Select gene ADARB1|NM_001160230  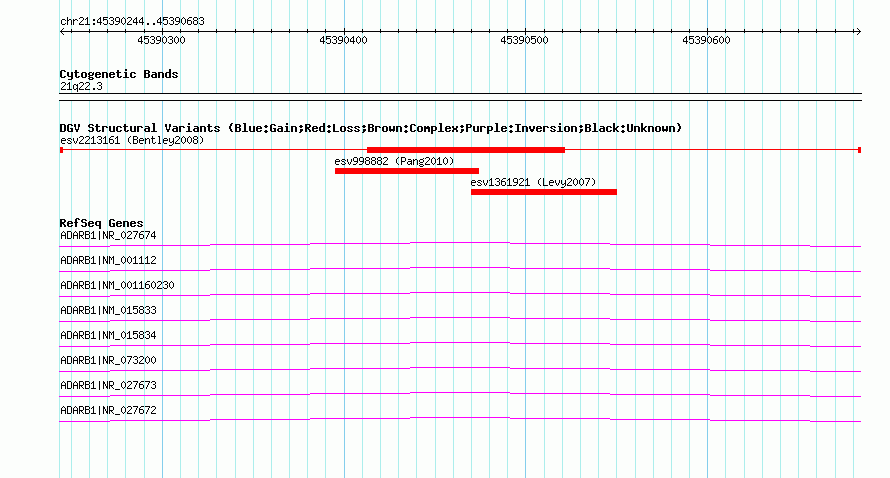coord(117,285)
